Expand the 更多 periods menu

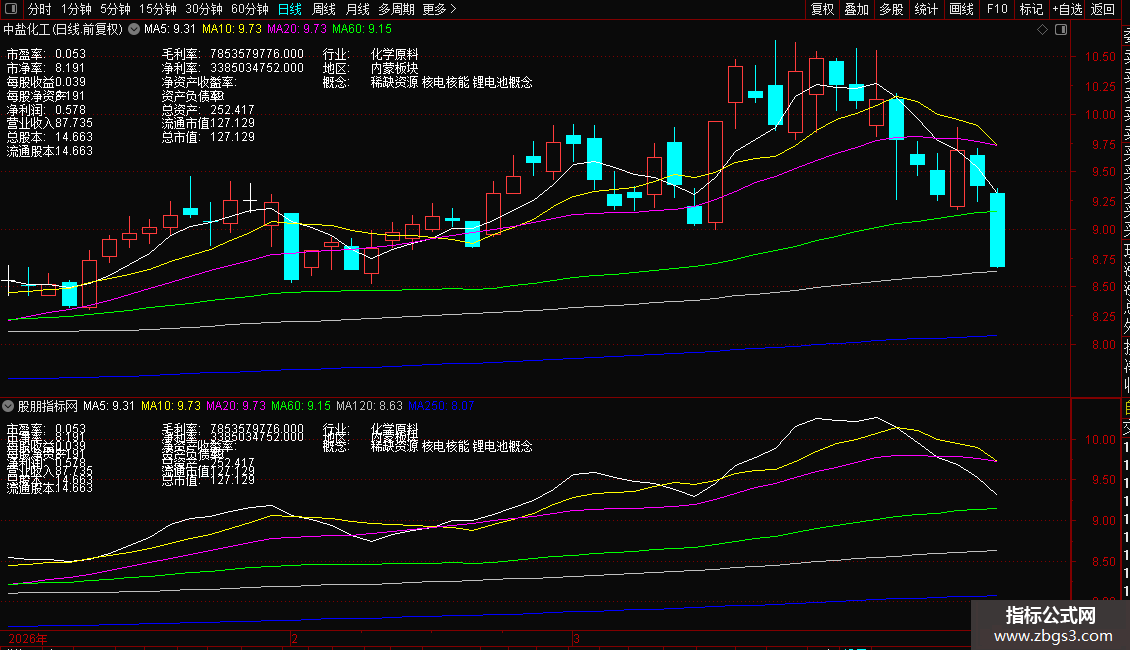point(440,9)
